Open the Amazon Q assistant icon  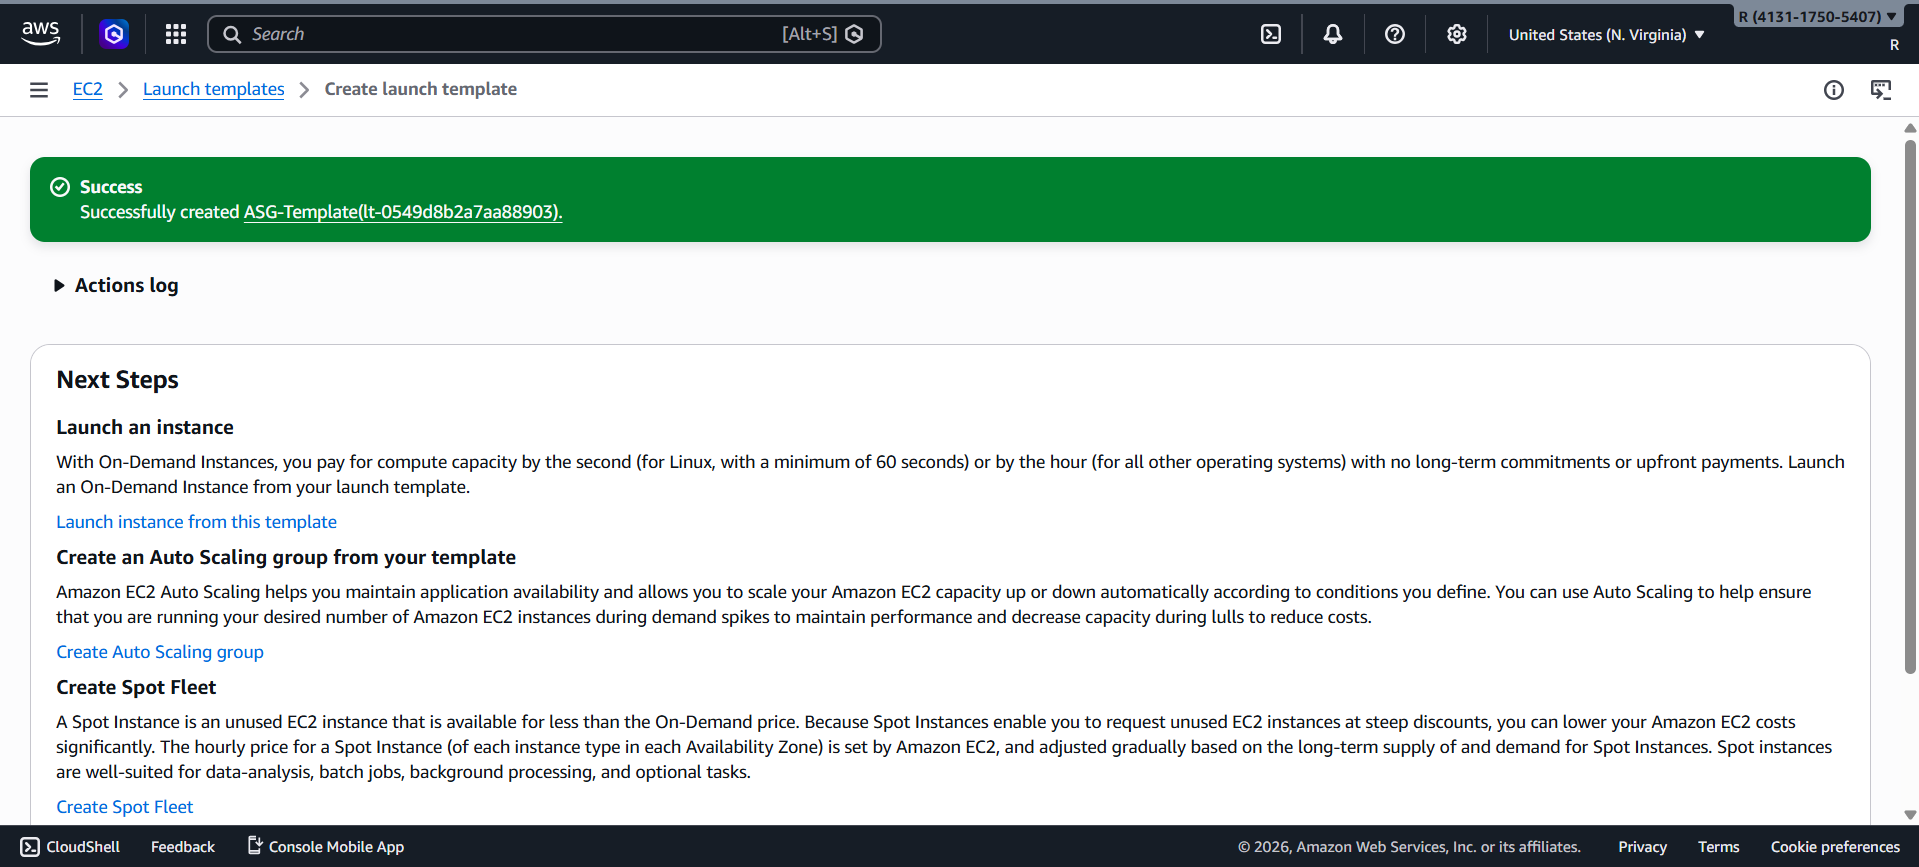tap(114, 34)
